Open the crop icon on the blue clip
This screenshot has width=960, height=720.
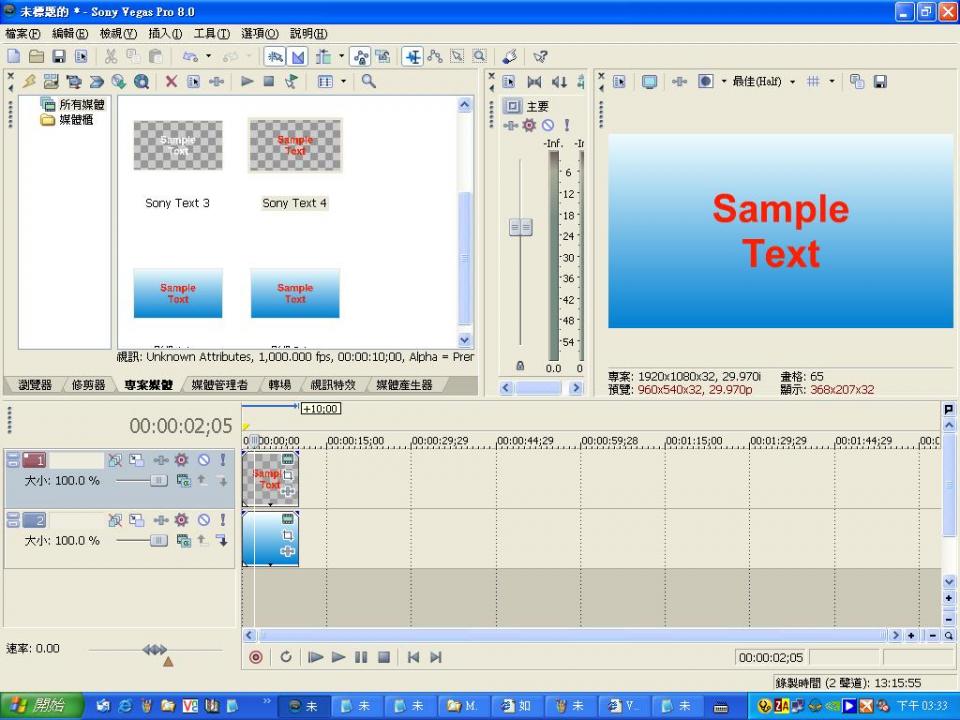[288, 535]
